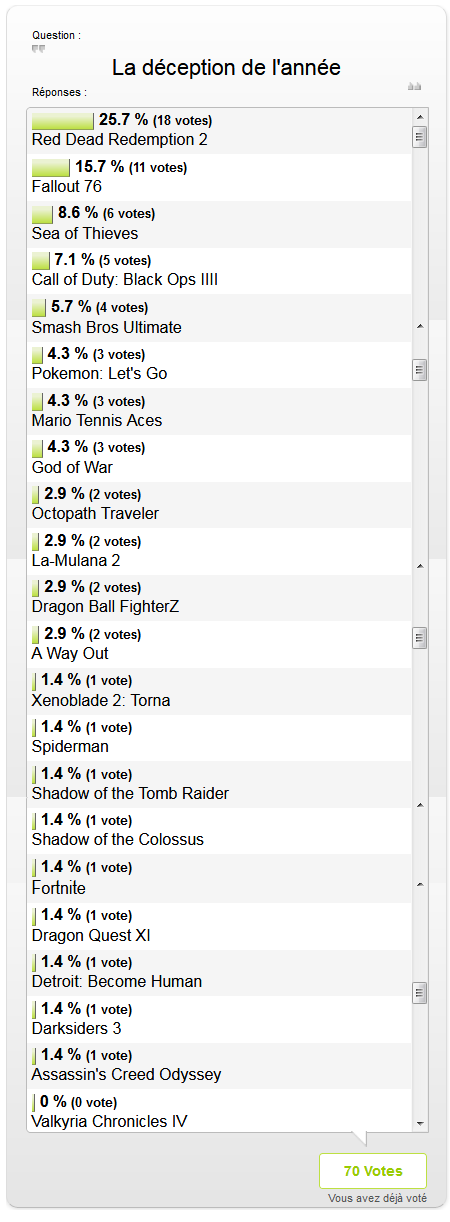This screenshot has height=1222, width=450.
Task: Select the Call of Duty: Black Ops IIII entry
Action: [219, 271]
